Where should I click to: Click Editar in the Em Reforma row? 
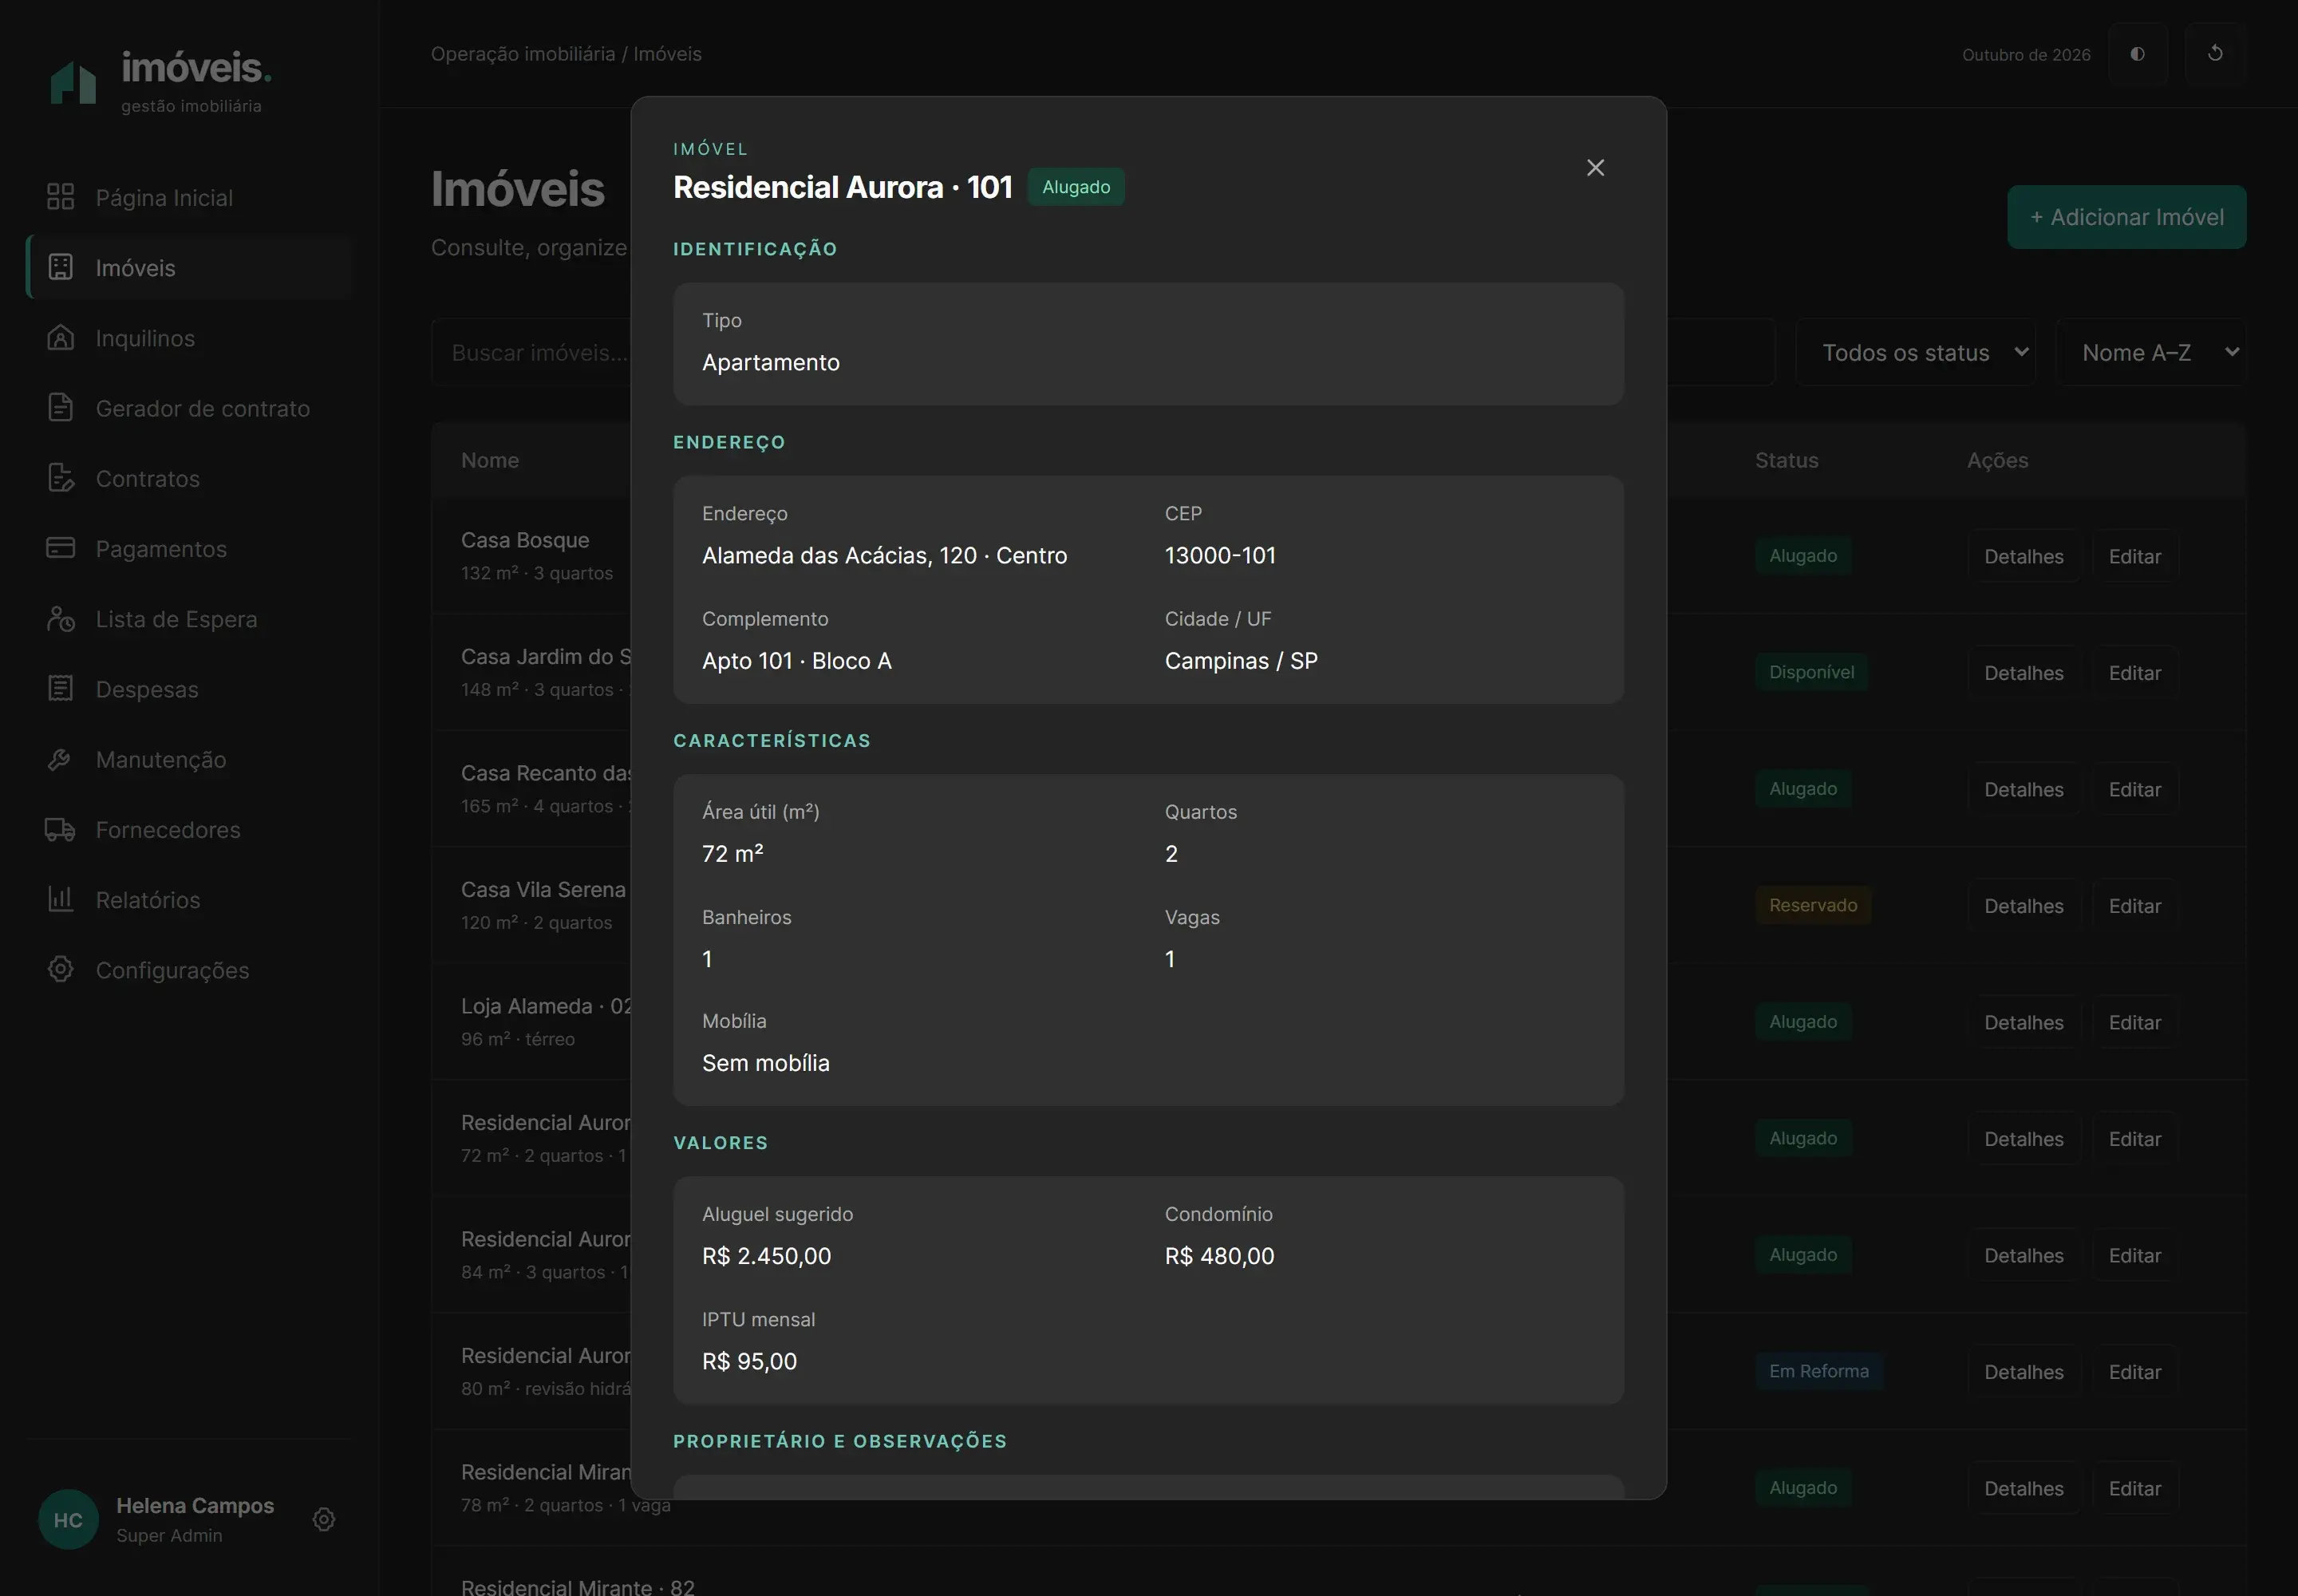2135,1372
